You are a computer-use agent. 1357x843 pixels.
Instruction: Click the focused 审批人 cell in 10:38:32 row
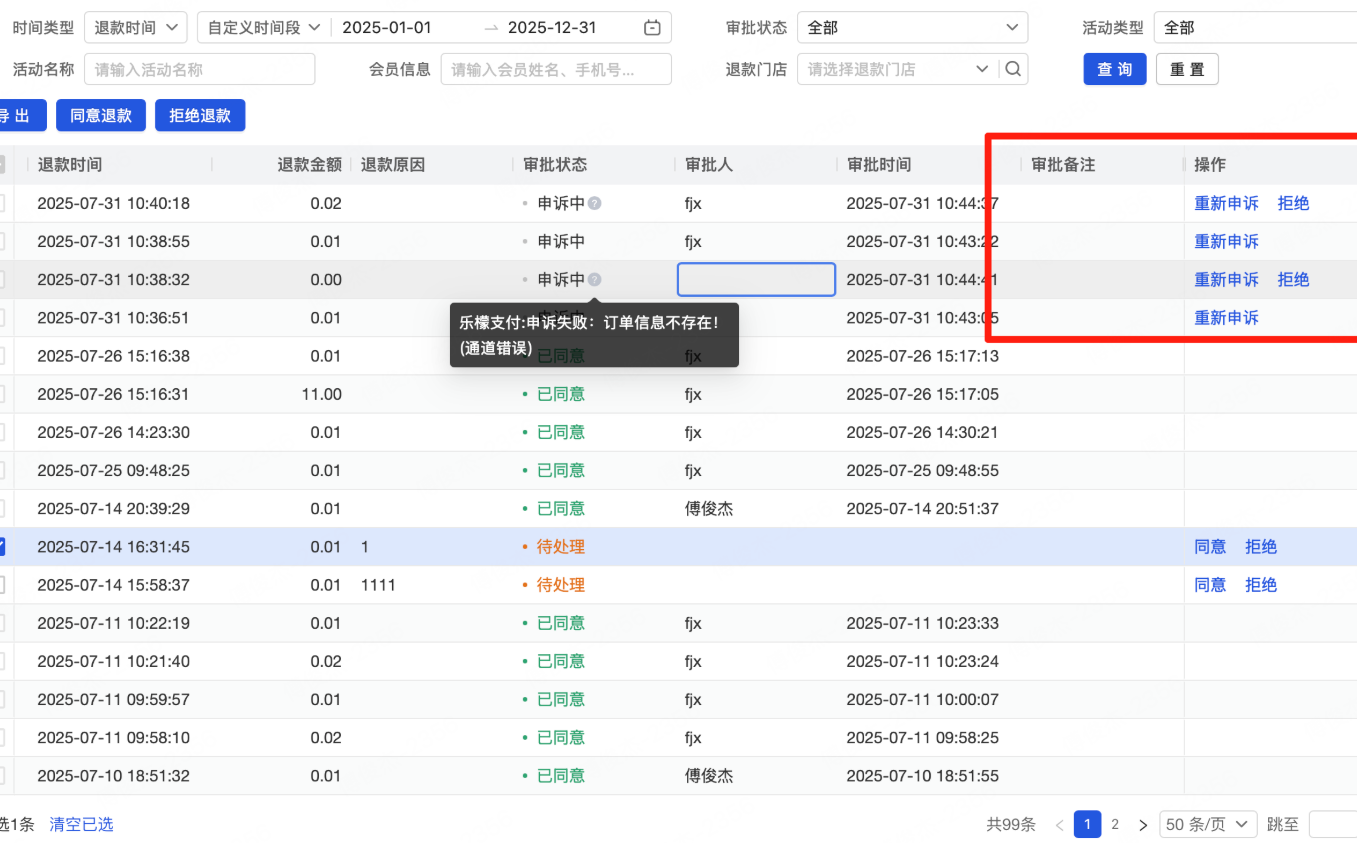tap(756, 280)
